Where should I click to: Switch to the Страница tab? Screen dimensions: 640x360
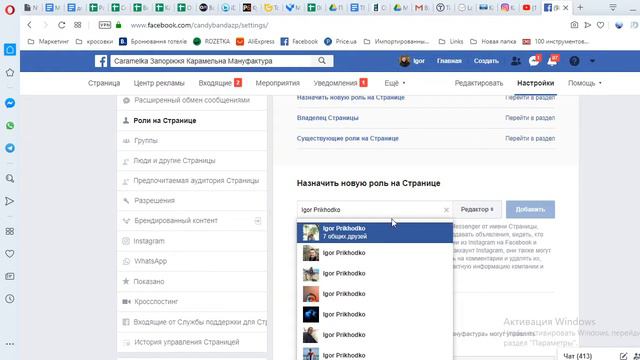click(x=104, y=83)
